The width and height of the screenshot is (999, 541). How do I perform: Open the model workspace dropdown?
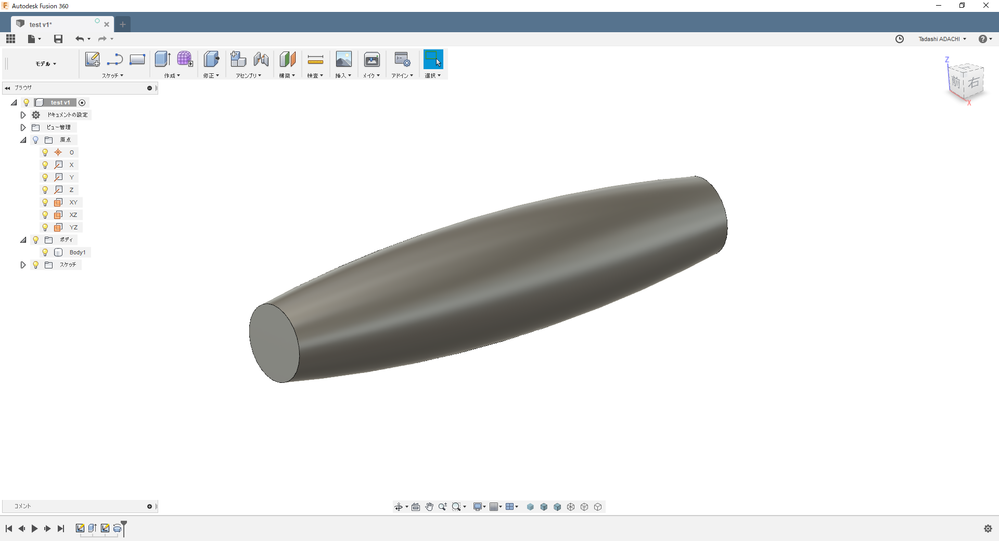[x=46, y=64]
